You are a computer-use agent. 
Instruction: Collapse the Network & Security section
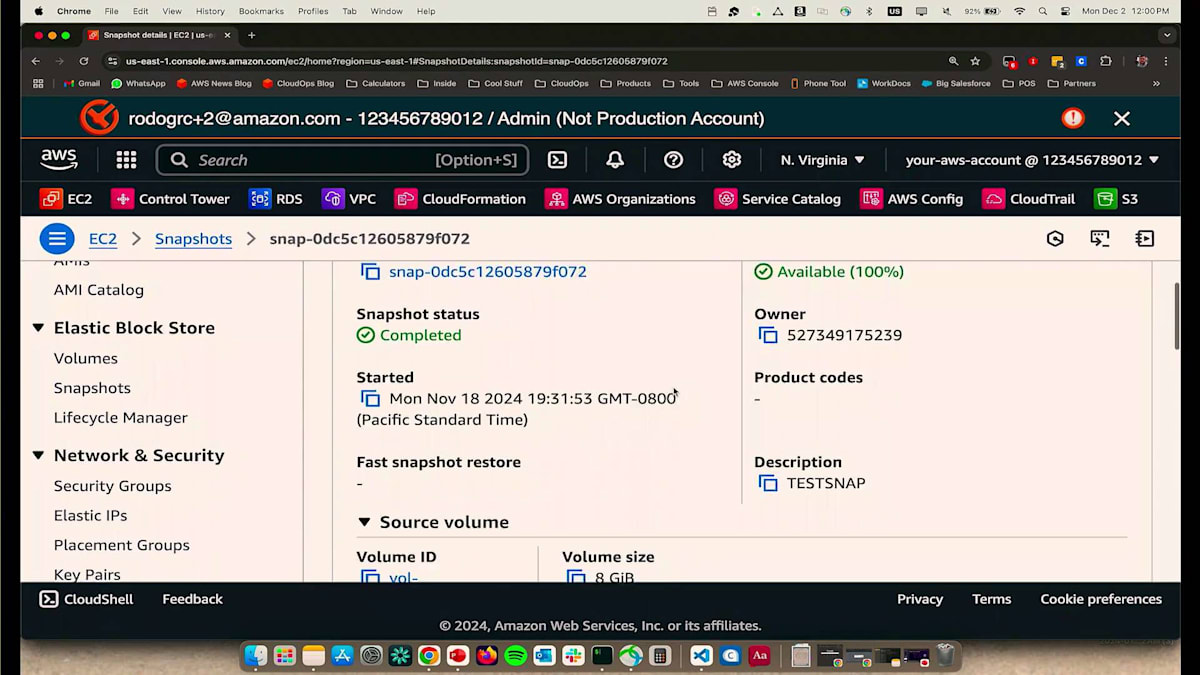tap(38, 456)
